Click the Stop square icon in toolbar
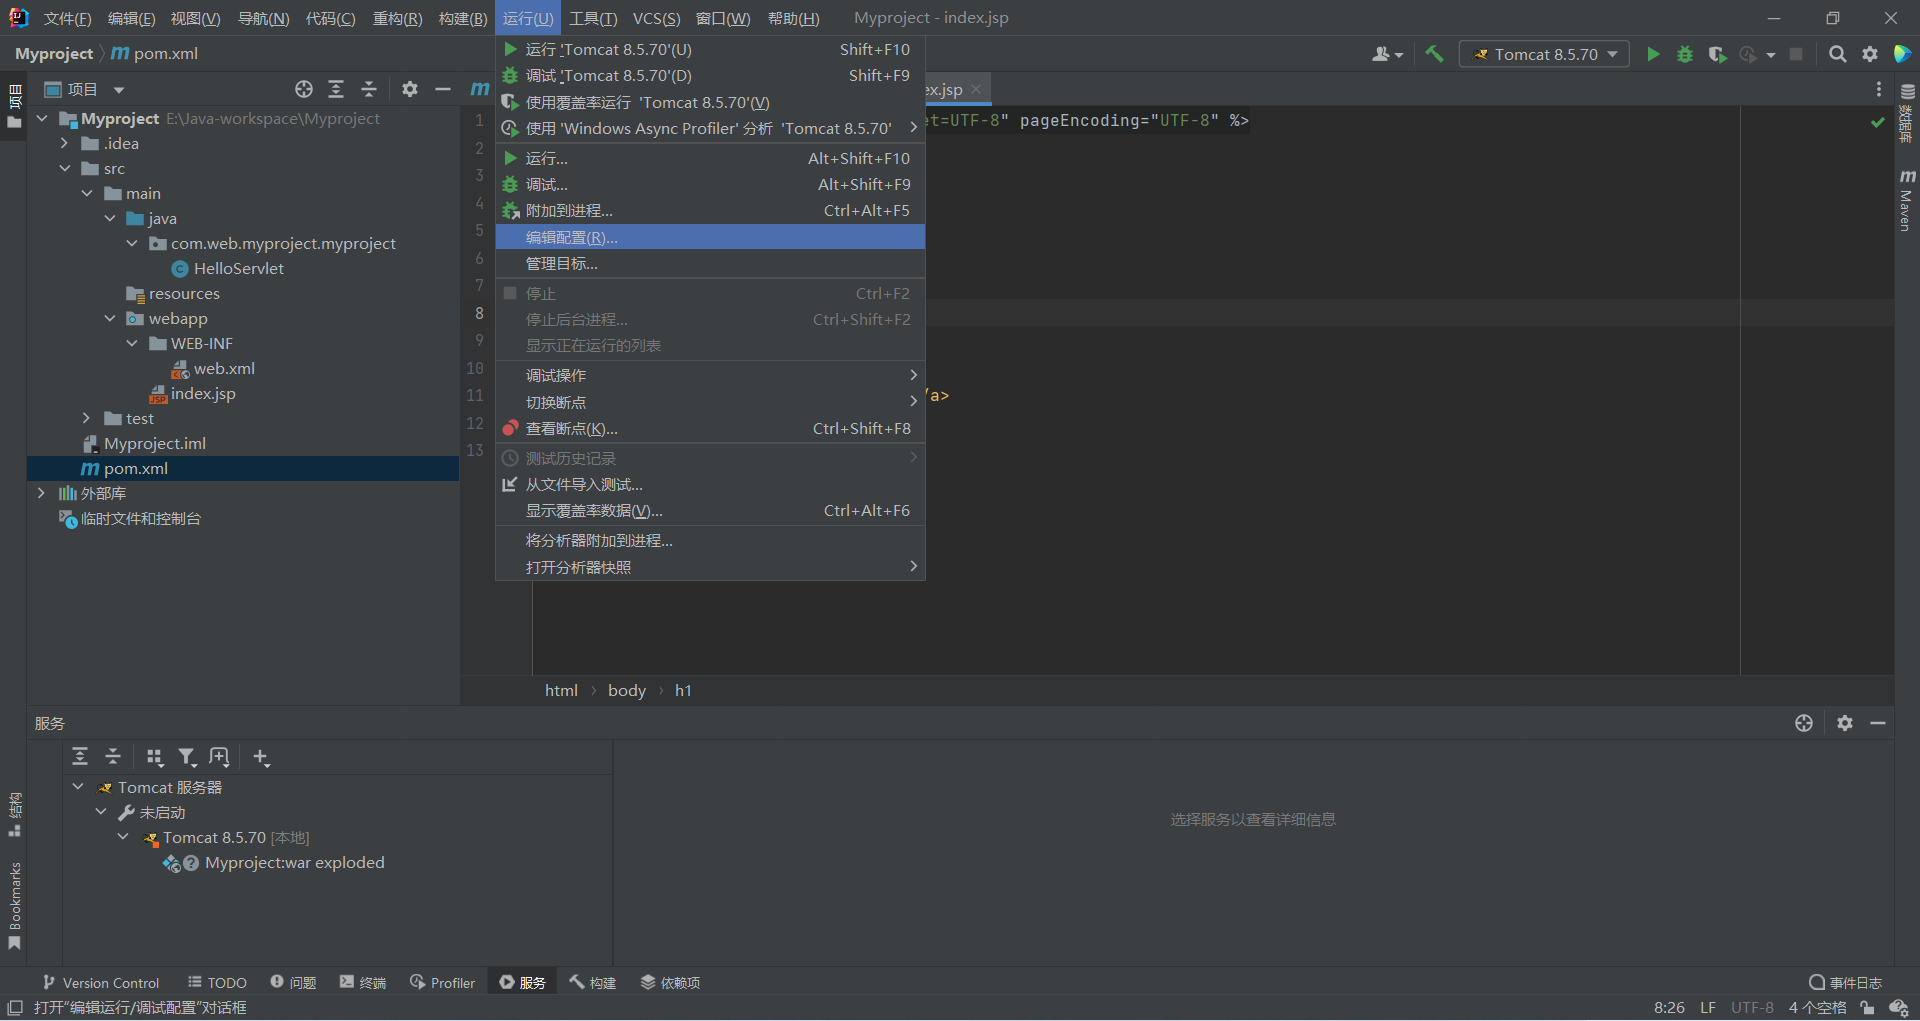 1796,54
